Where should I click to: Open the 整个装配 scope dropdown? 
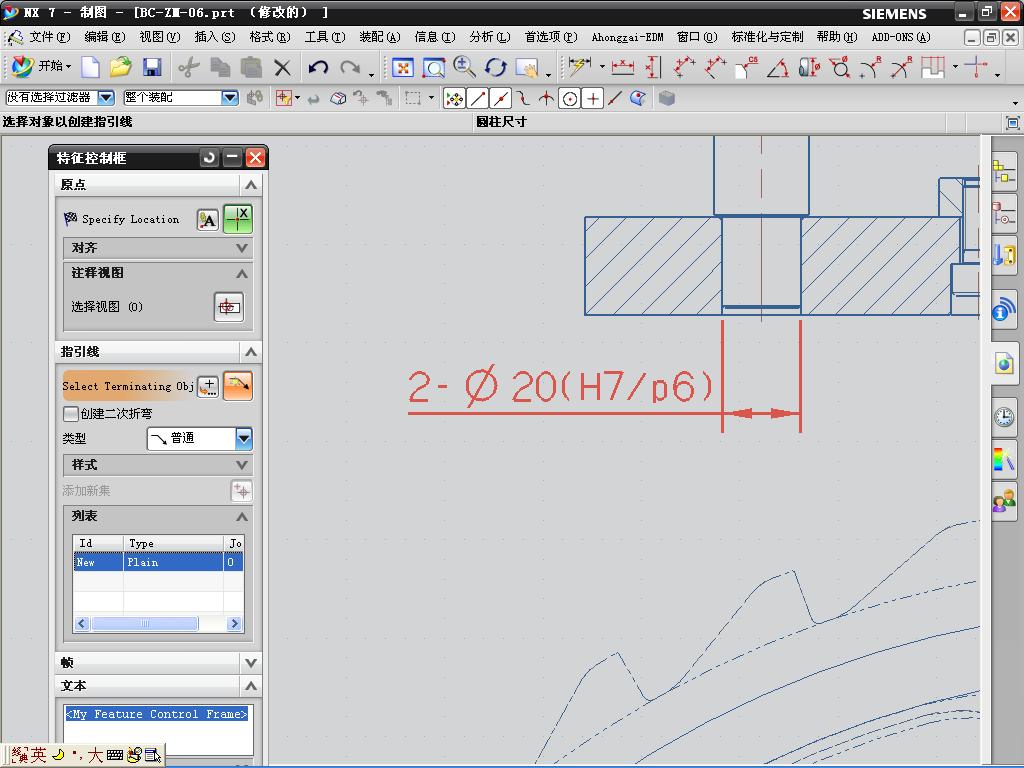[x=230, y=98]
